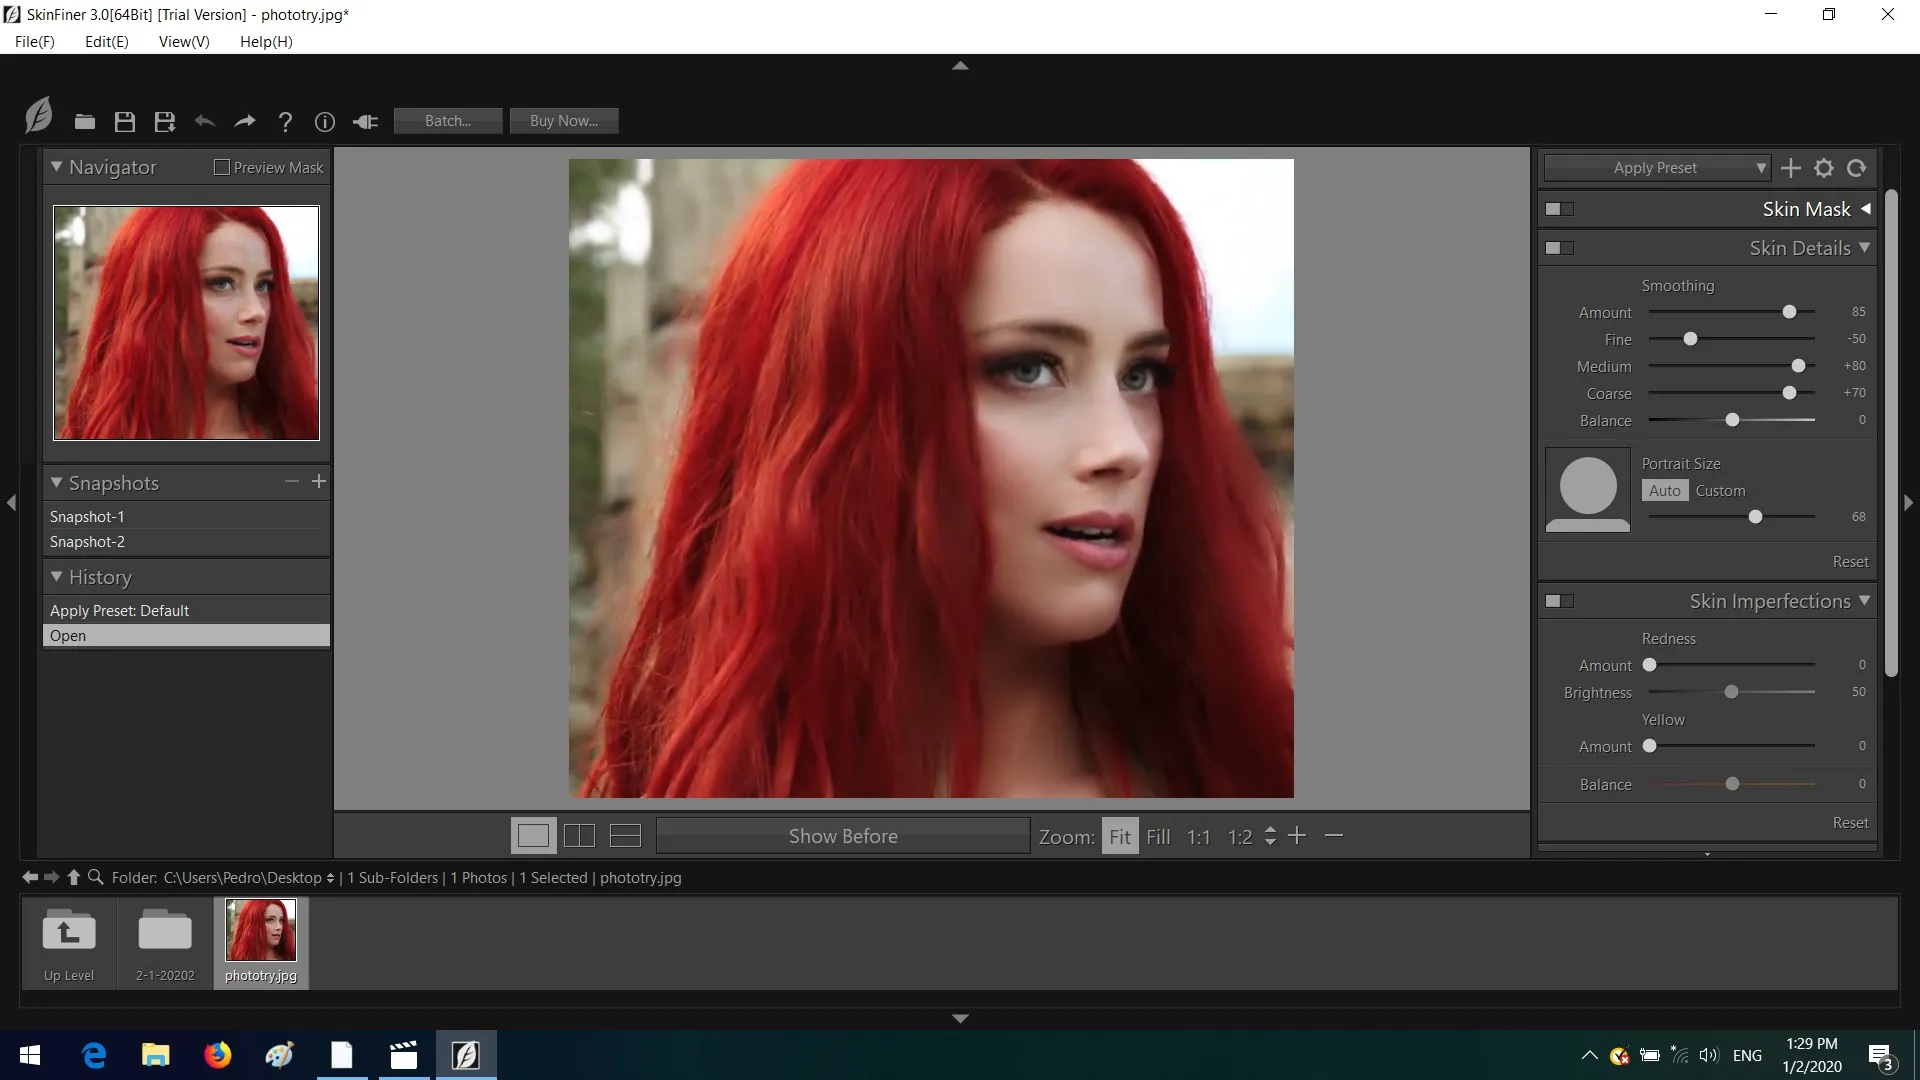Collapse the right panel with the side arrow
Image resolution: width=1920 pixels, height=1080 pixels.
pyautogui.click(x=1908, y=503)
